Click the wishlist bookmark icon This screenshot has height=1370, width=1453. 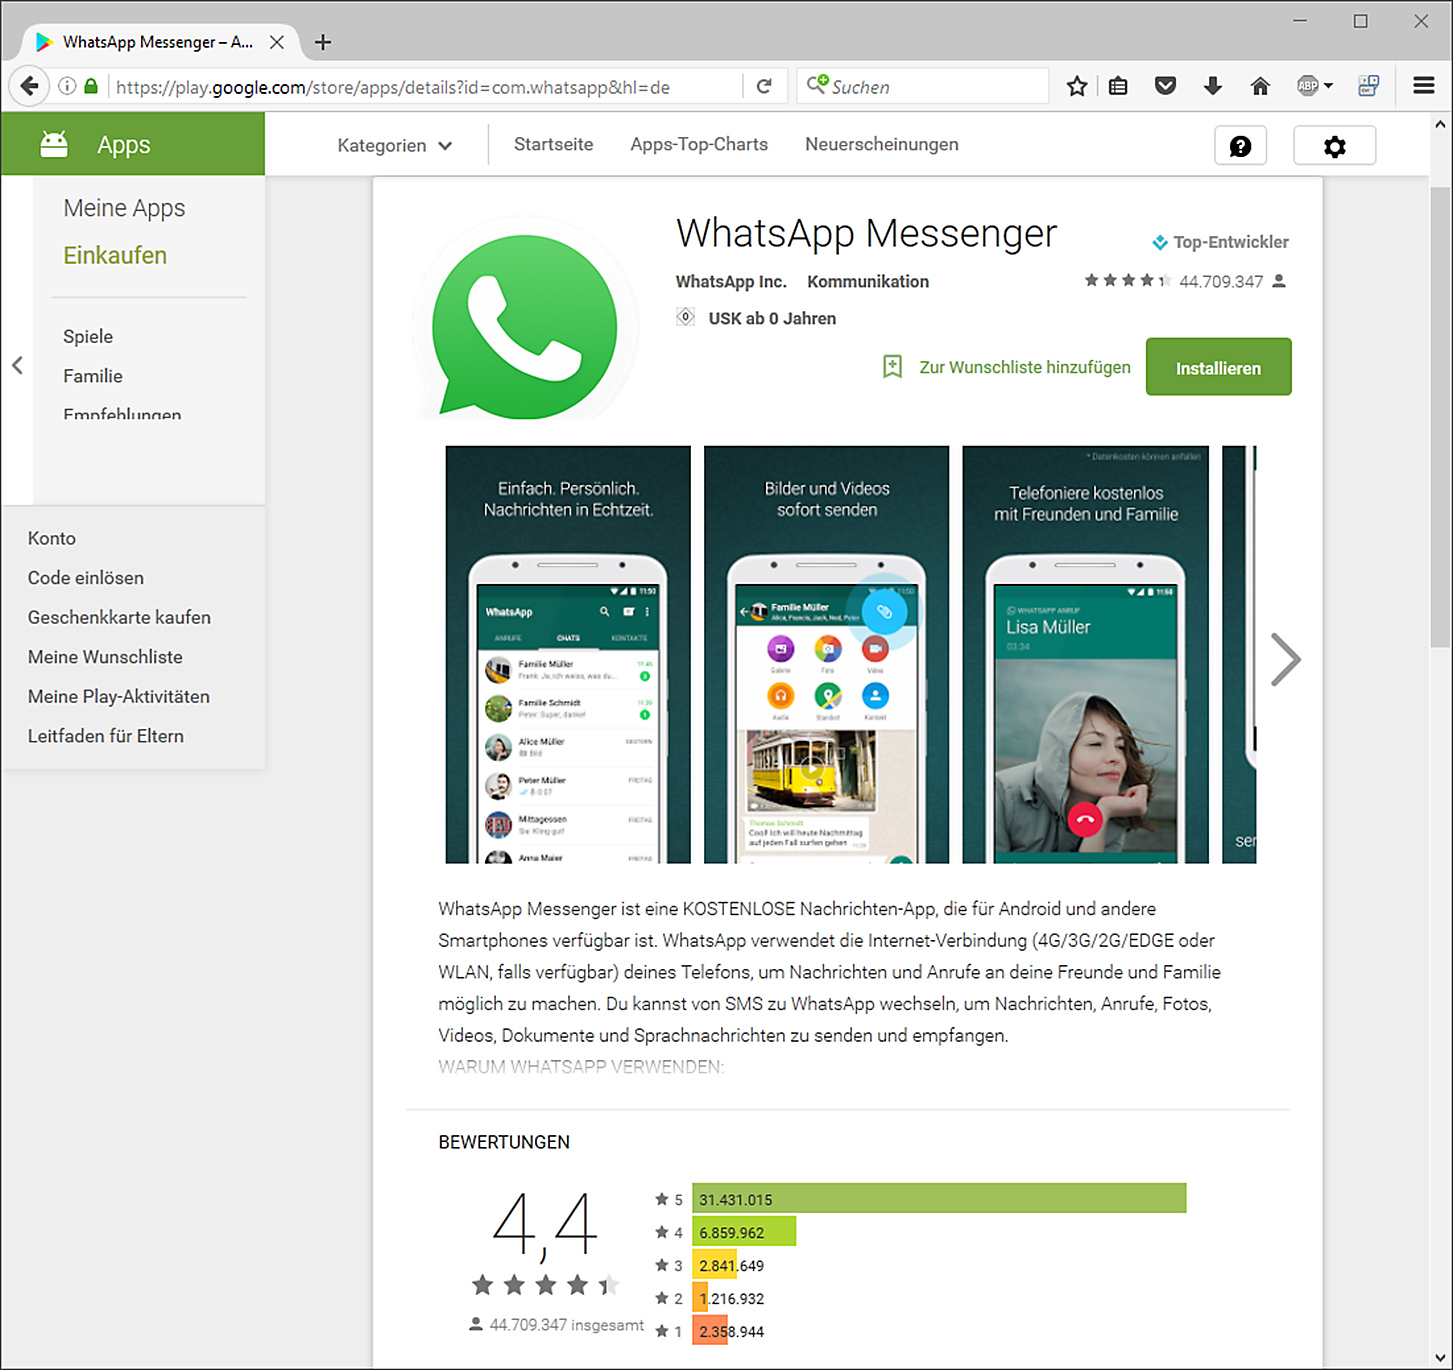[x=892, y=367]
